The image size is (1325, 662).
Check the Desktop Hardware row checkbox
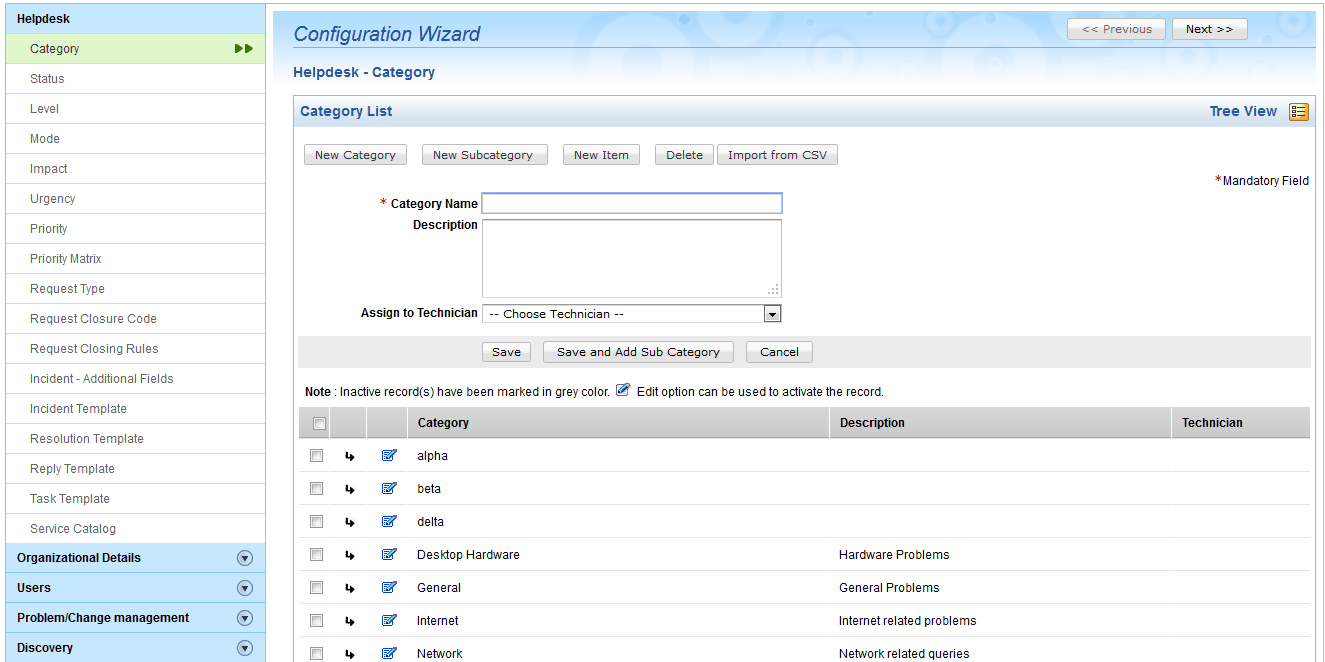pos(316,555)
